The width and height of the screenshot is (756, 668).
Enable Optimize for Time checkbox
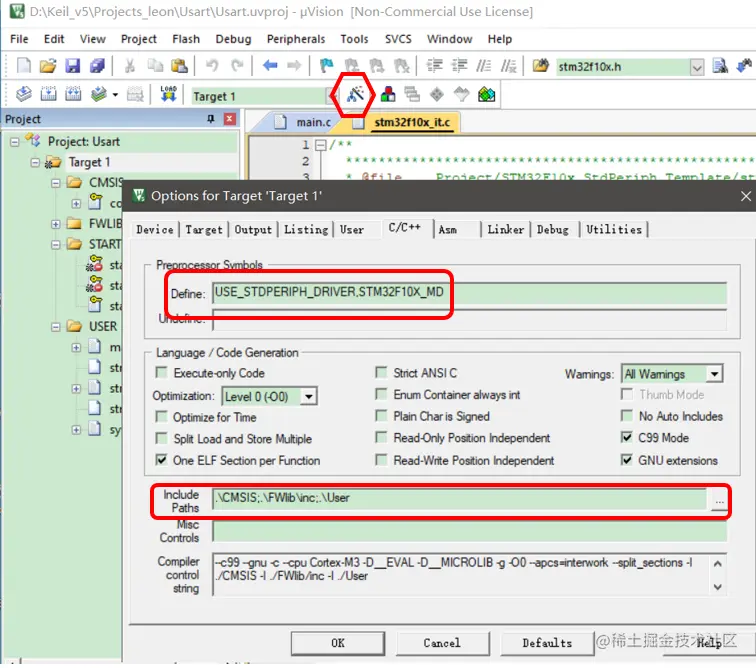click(162, 416)
